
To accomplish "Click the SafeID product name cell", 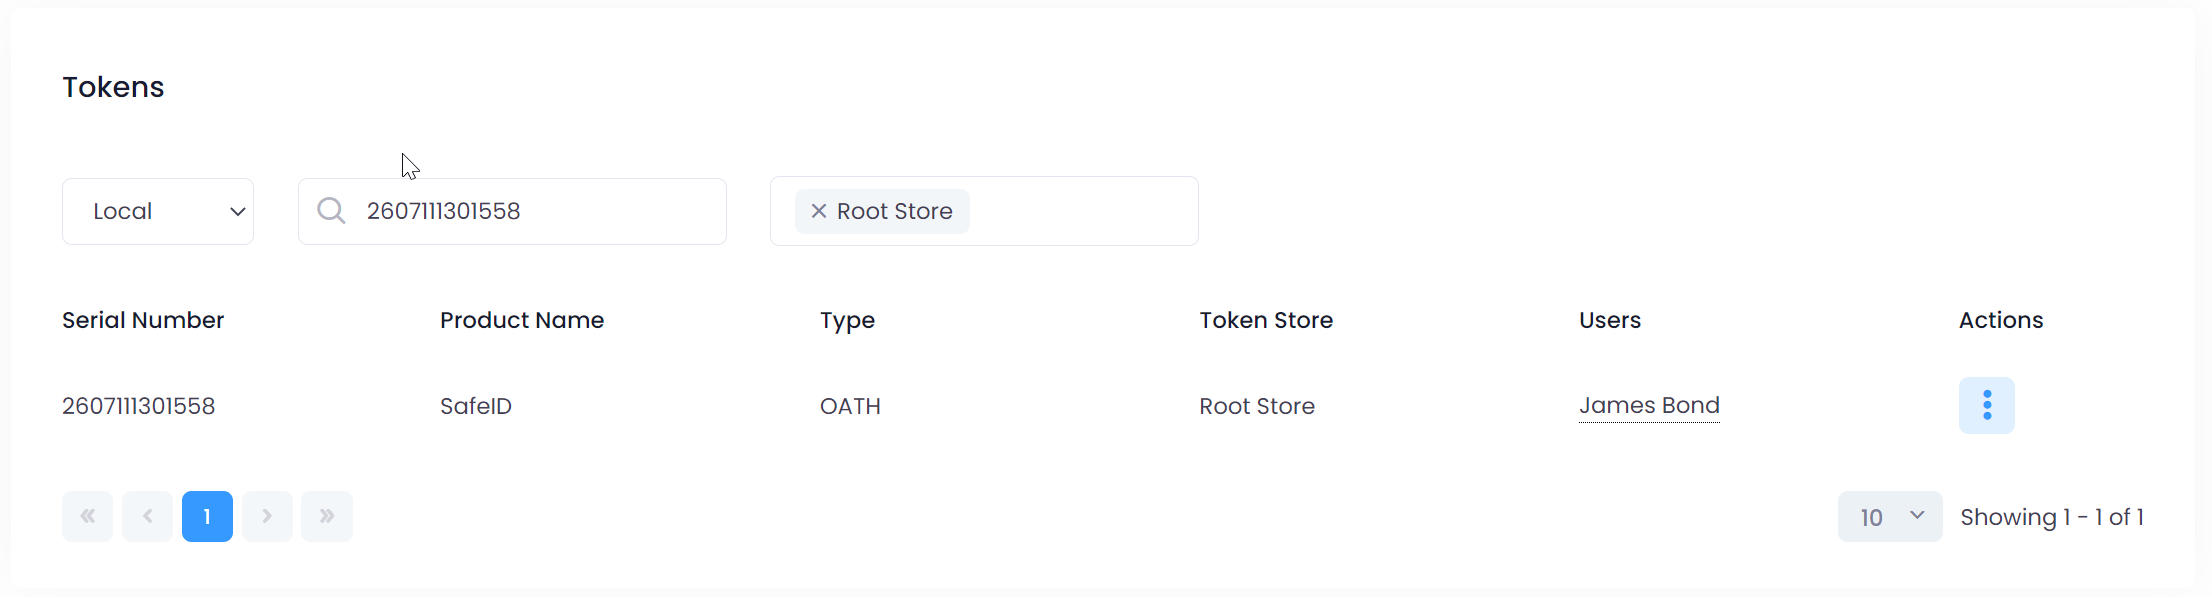I will (476, 406).
